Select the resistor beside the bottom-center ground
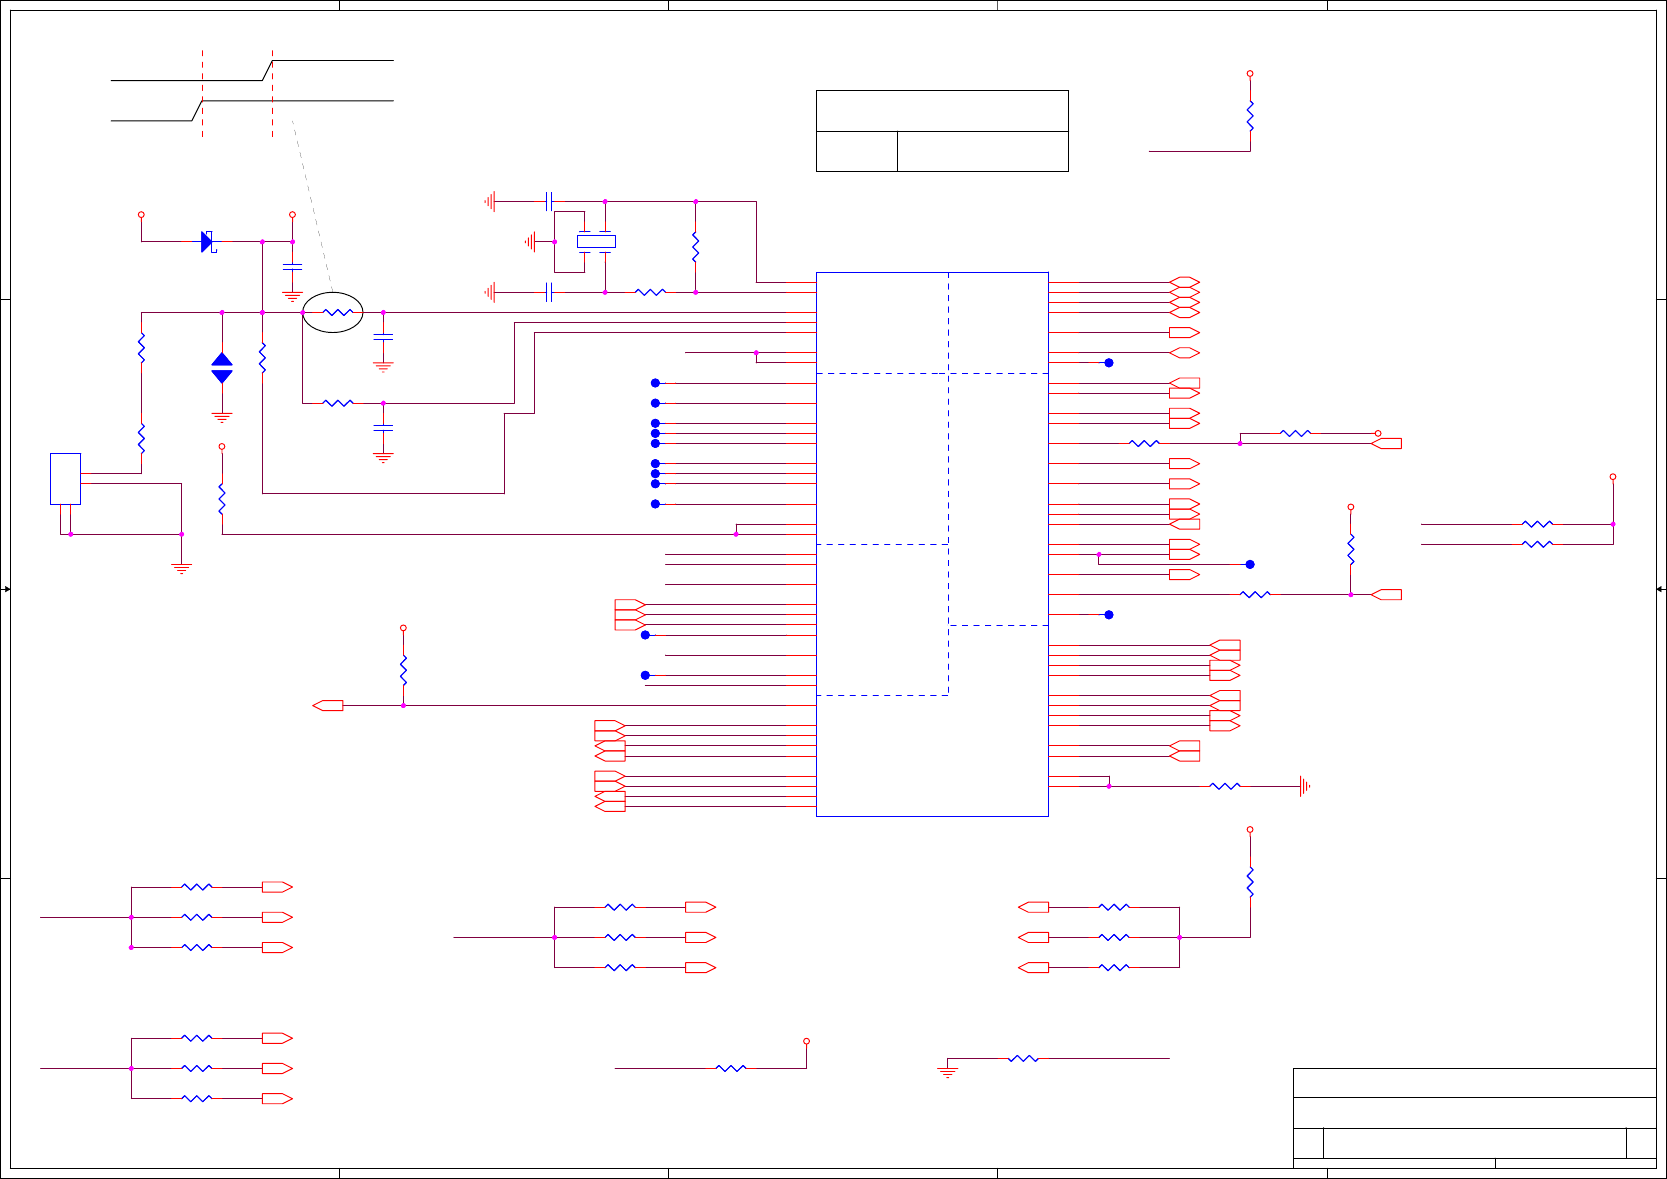This screenshot has height=1179, width=1667. click(x=1023, y=1058)
